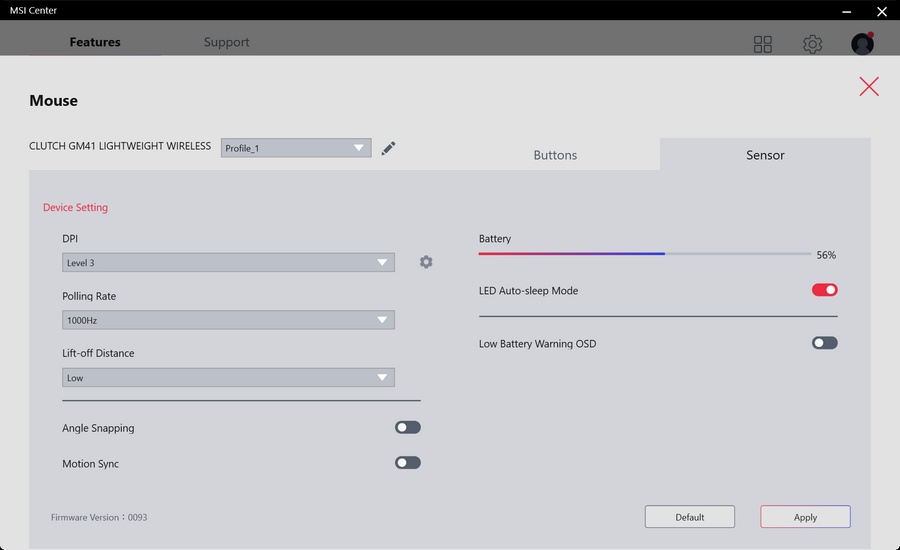Screen dimensions: 900x550
Task: Click the 56% battery value
Action: (x=826, y=255)
